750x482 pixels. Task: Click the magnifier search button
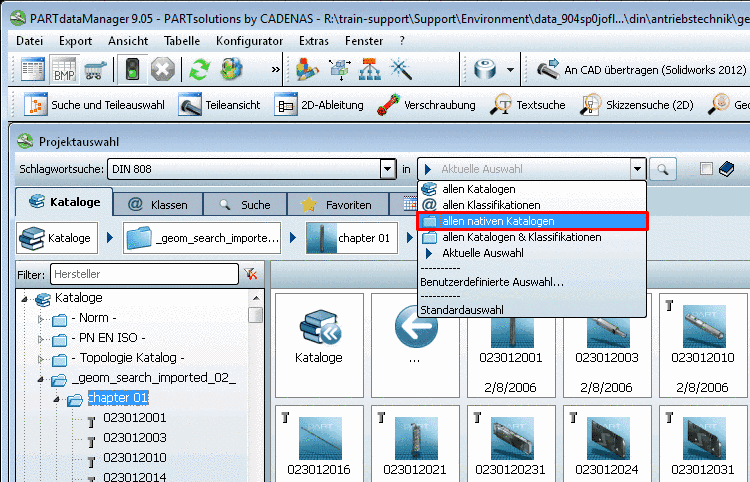(x=663, y=169)
